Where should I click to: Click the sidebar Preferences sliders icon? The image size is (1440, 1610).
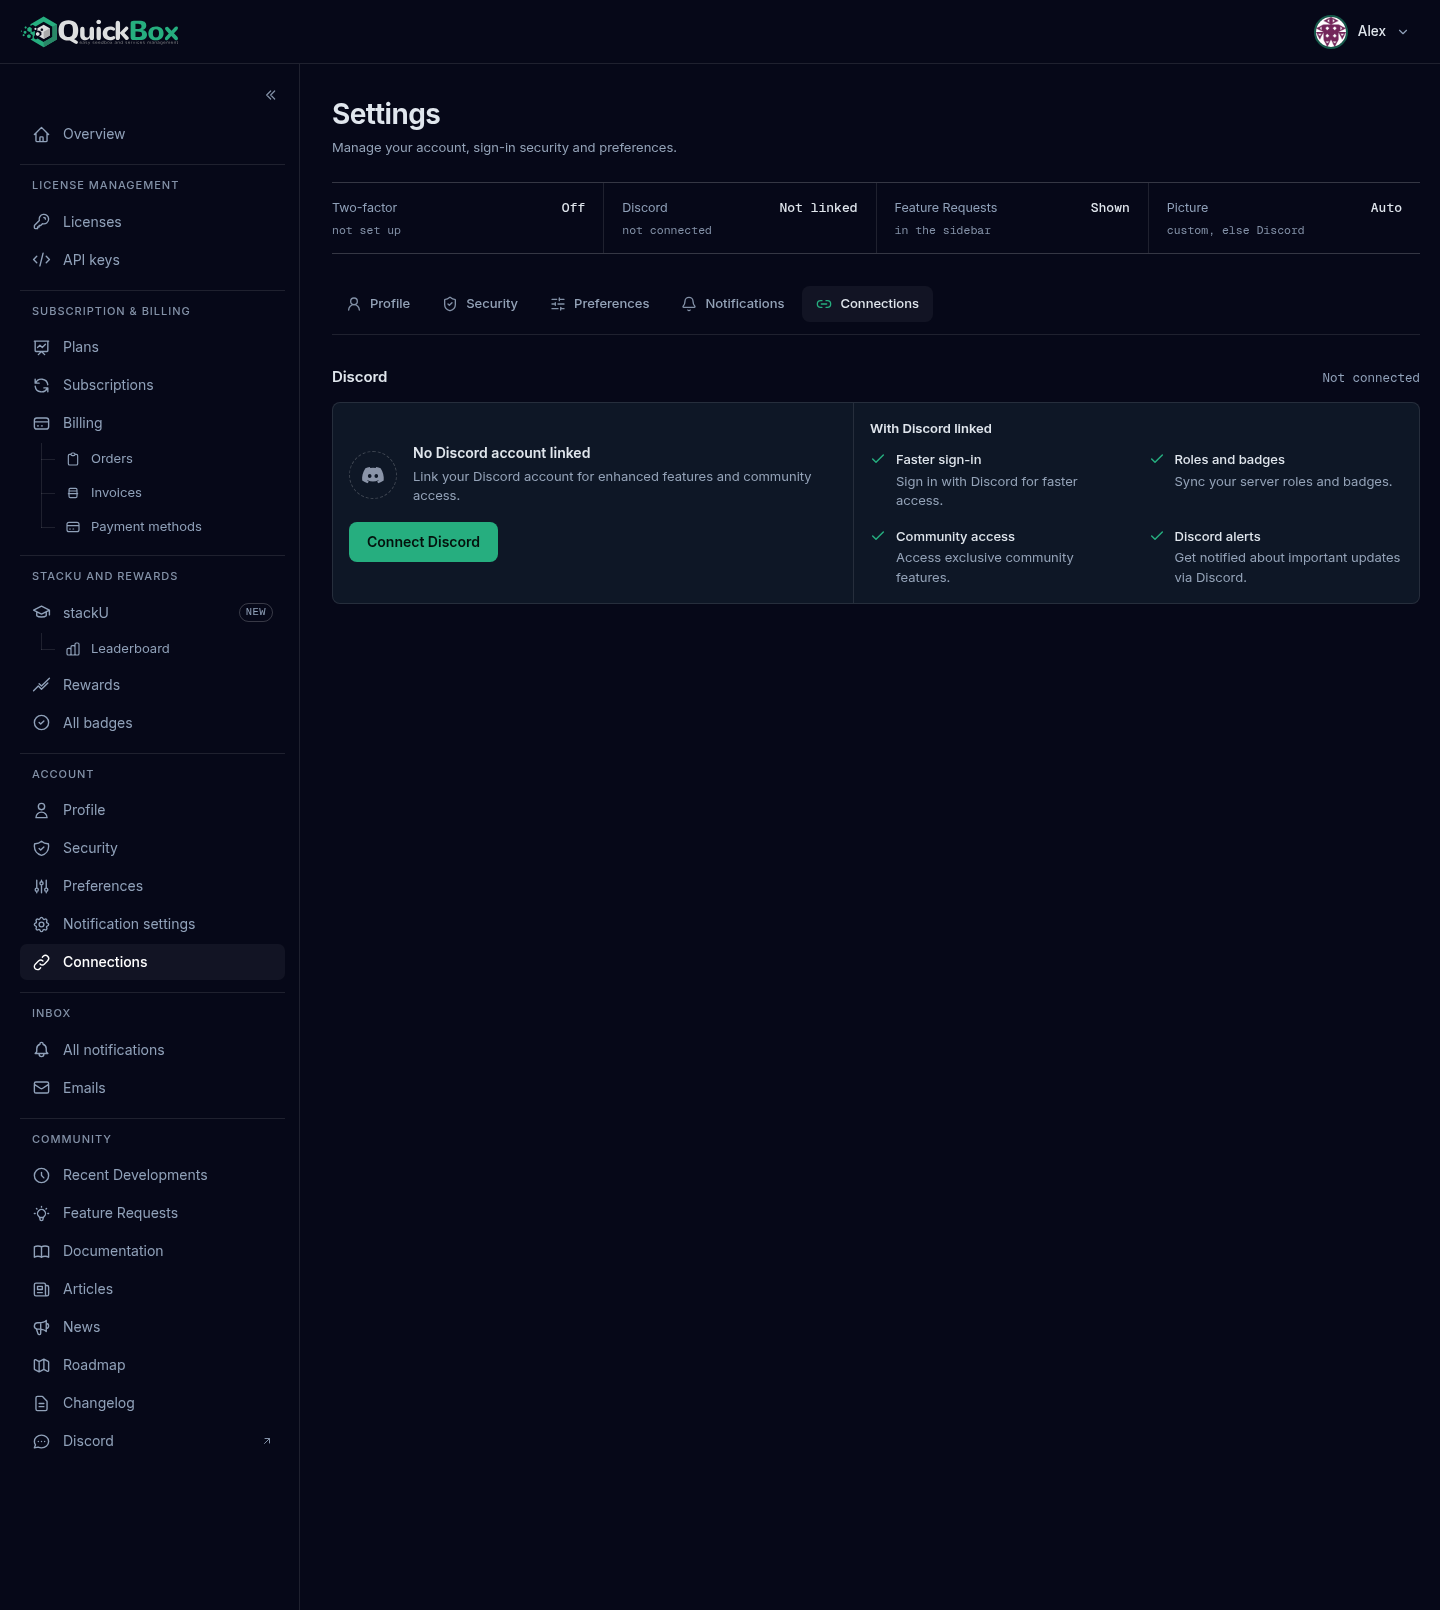coord(42,886)
